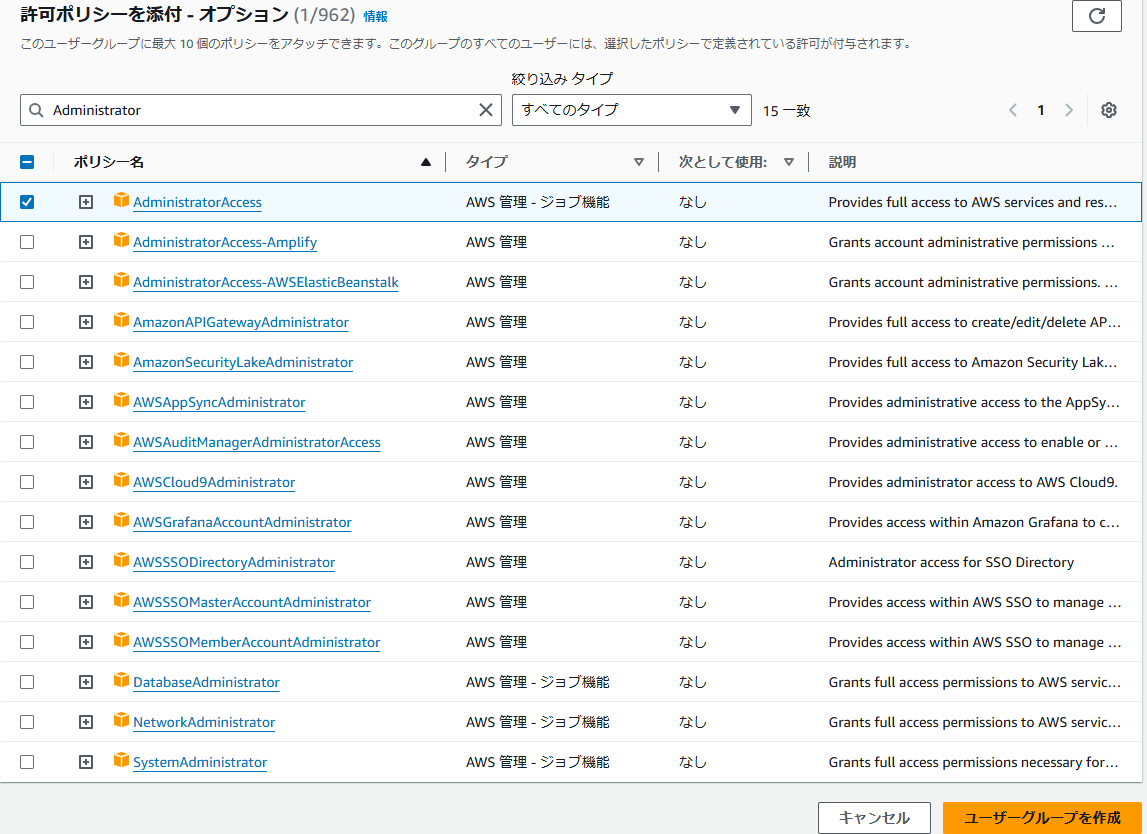
Task: Open 次として使用 column filter triangle
Action: (x=789, y=162)
